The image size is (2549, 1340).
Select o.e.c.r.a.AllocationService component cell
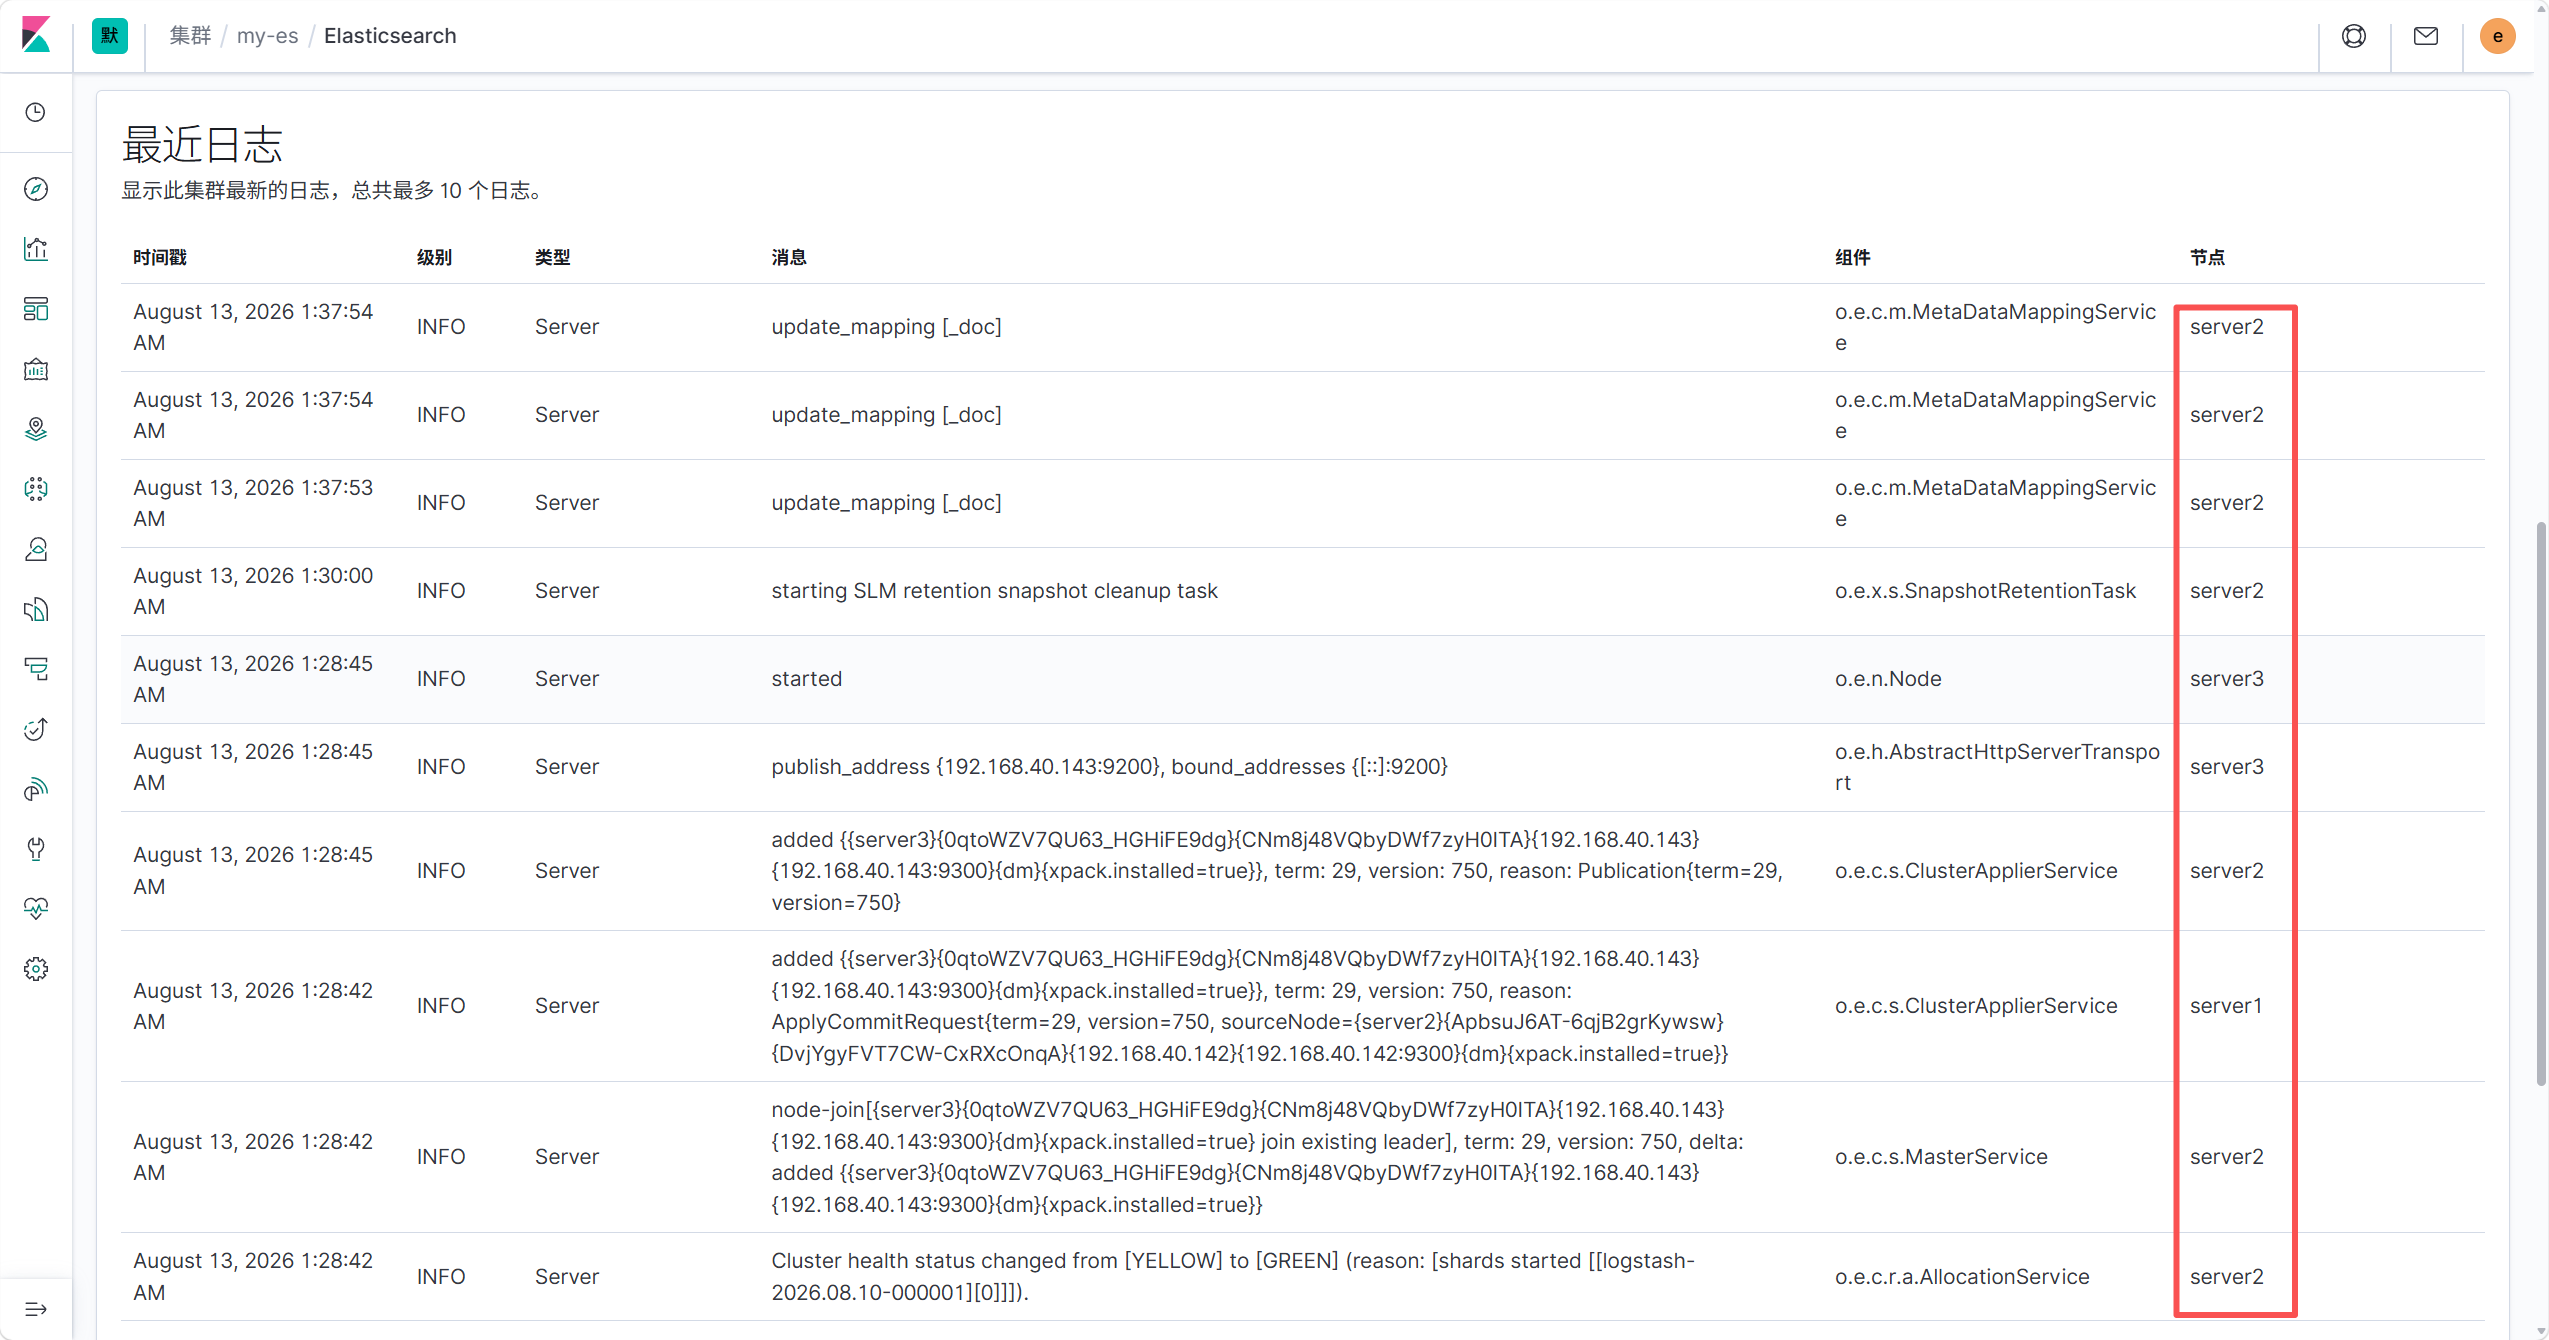coord(1962,1277)
